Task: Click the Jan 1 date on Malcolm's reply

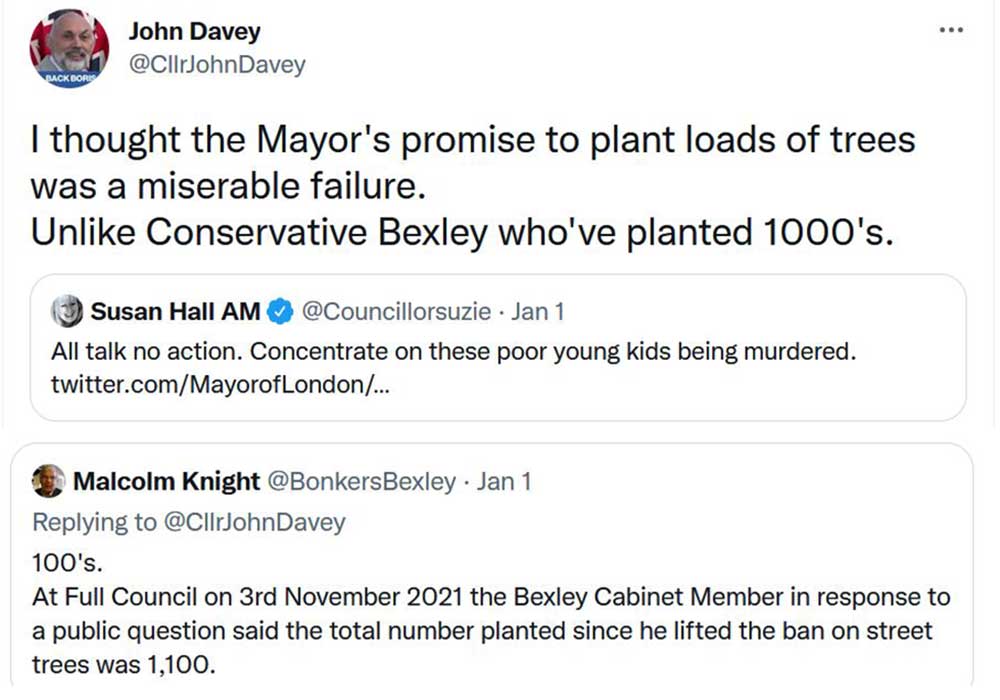Action: (504, 482)
